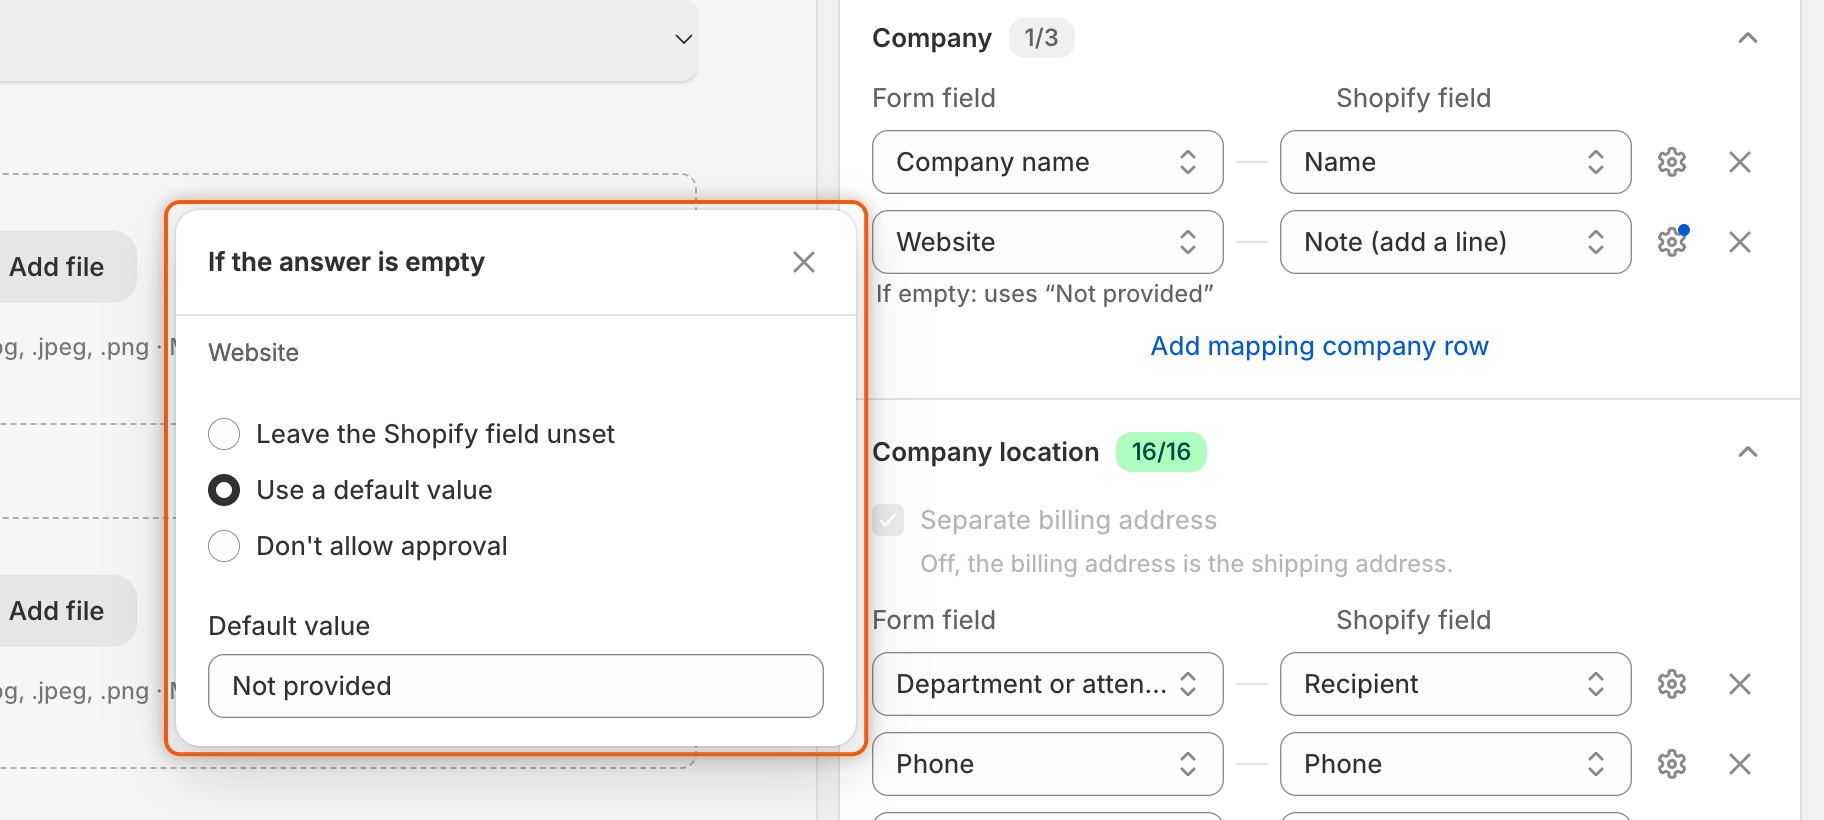Viewport: 1824px width, 820px height.
Task: Click the Company location 16/16 badge
Action: pyautogui.click(x=1161, y=452)
